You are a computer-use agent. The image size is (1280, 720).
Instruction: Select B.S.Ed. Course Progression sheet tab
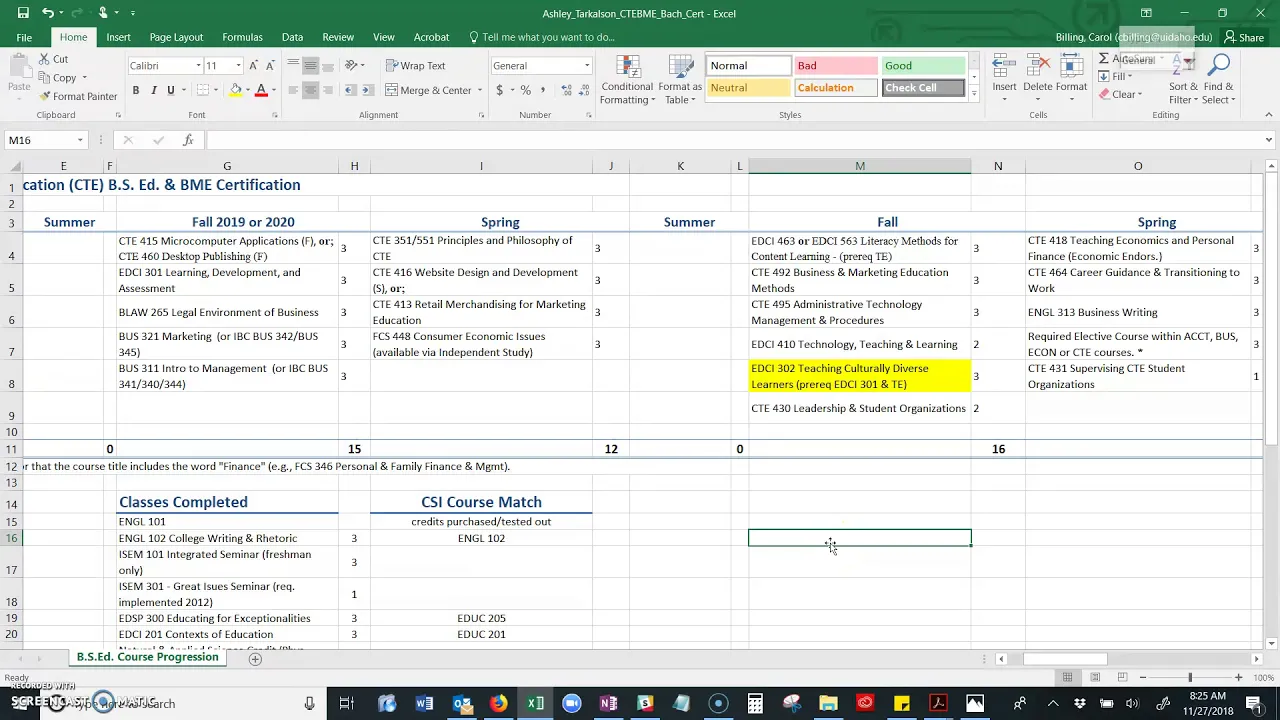[x=147, y=657]
